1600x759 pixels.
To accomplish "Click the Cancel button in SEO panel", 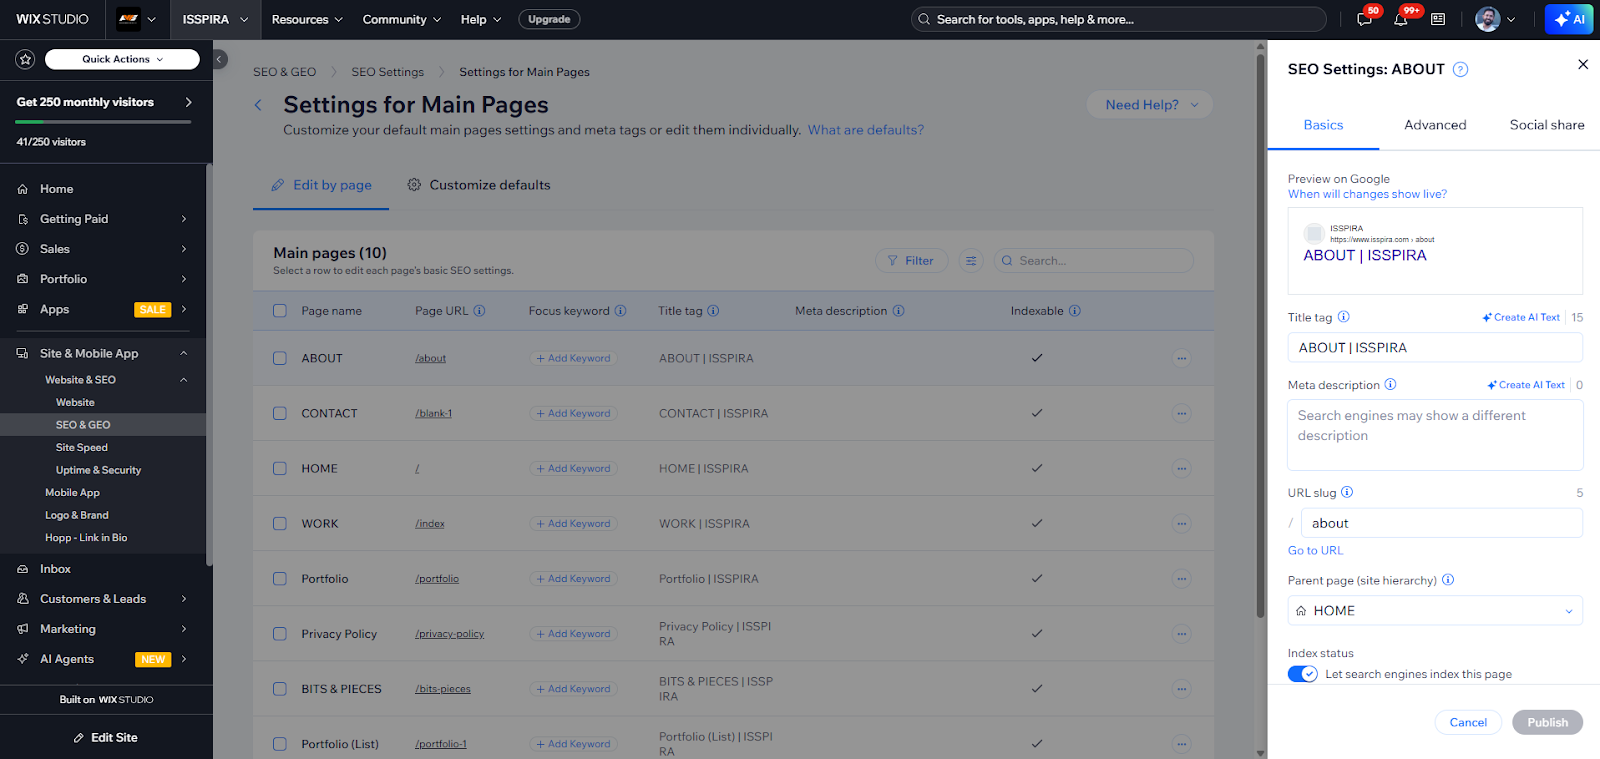I will [1468, 722].
